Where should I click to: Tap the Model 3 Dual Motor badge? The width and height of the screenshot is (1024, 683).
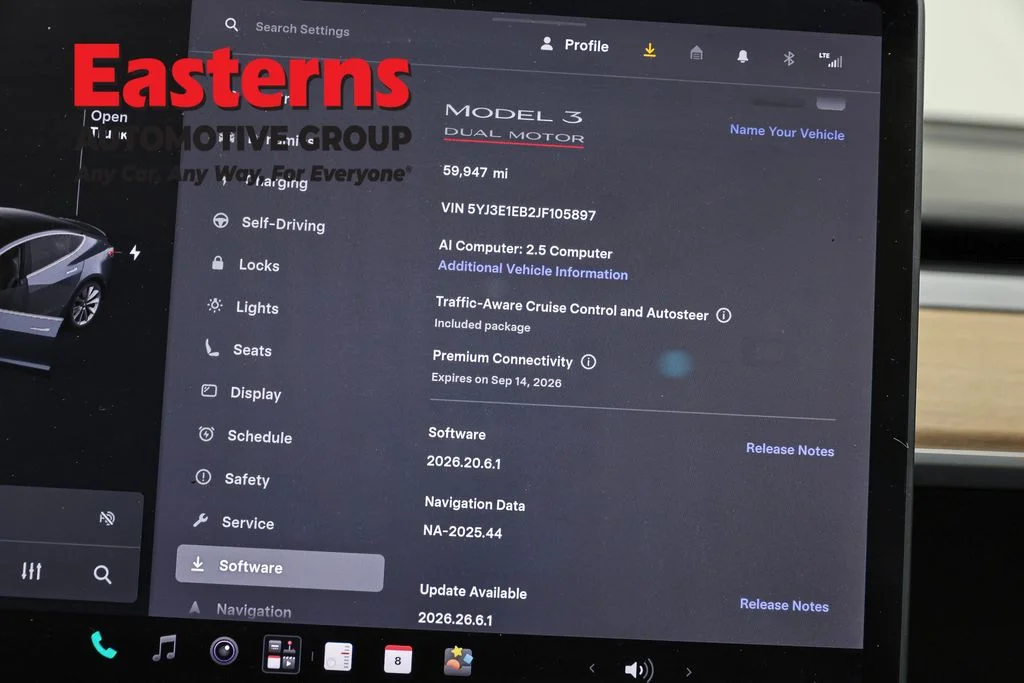click(x=514, y=124)
